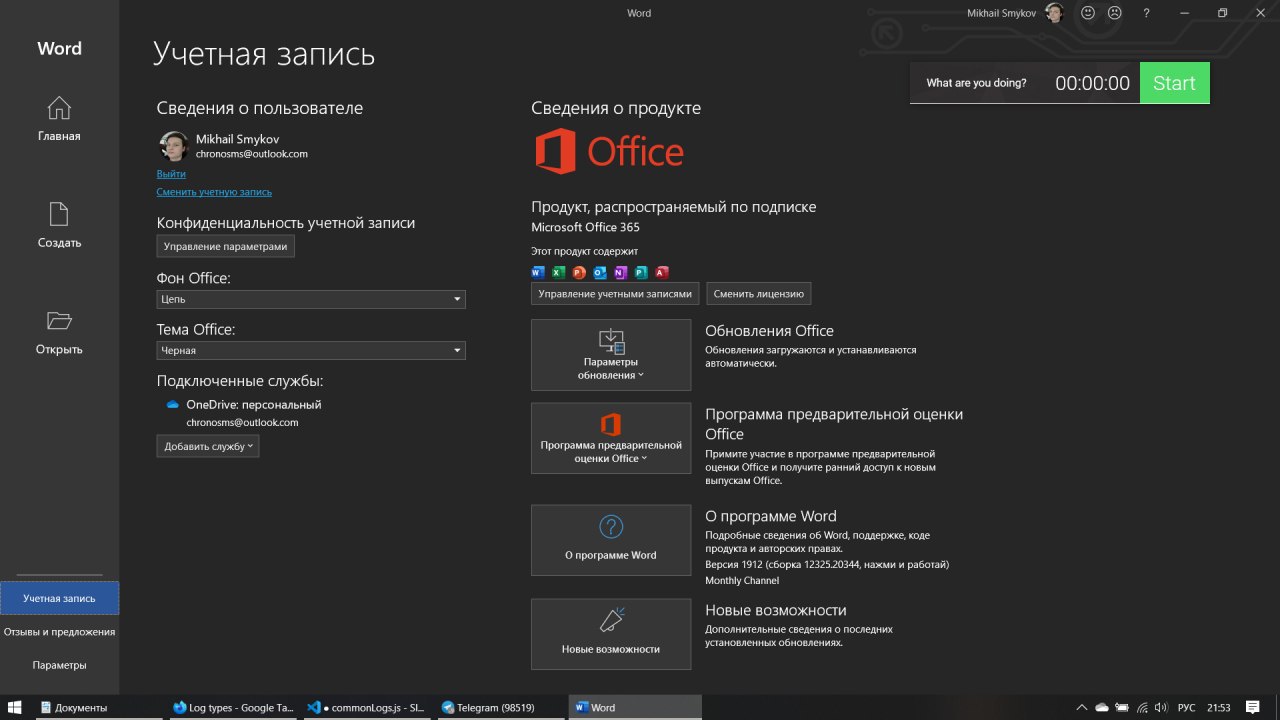Open the Главная home page

click(59, 119)
